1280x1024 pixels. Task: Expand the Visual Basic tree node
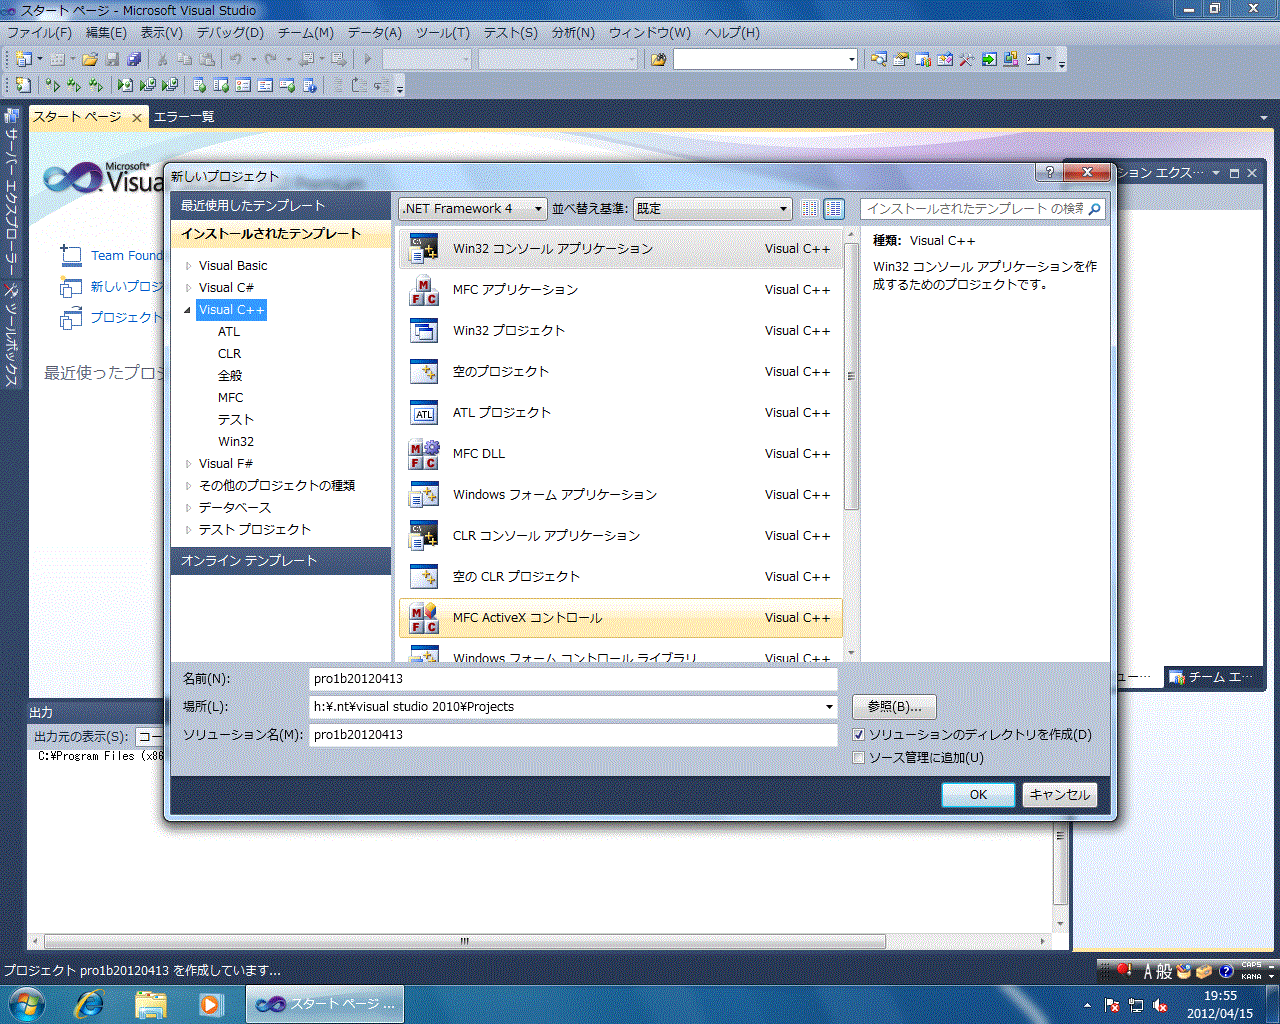pos(188,266)
